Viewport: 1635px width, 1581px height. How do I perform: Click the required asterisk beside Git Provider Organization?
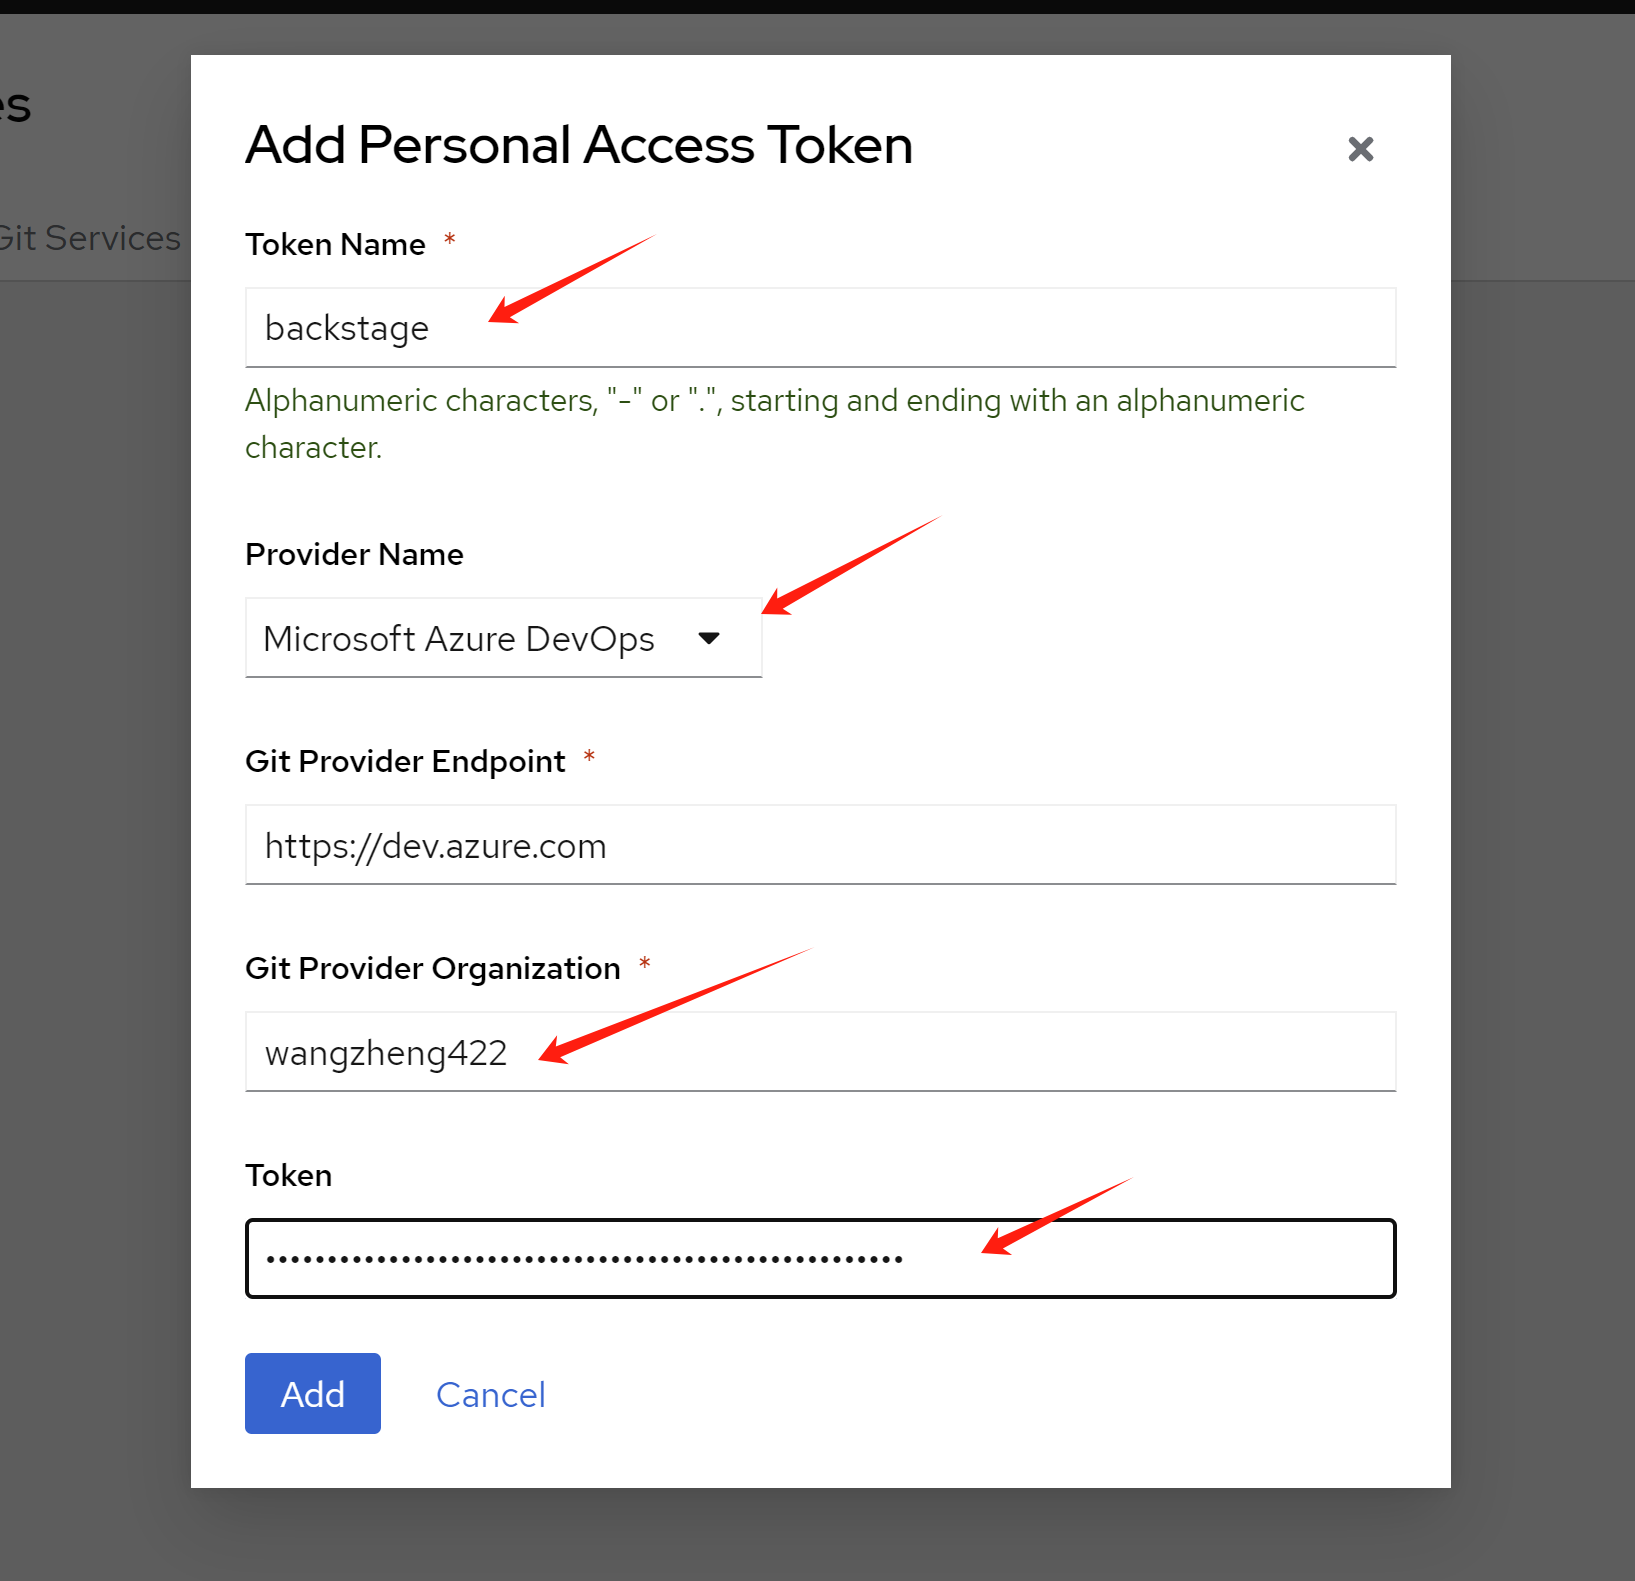(x=645, y=964)
